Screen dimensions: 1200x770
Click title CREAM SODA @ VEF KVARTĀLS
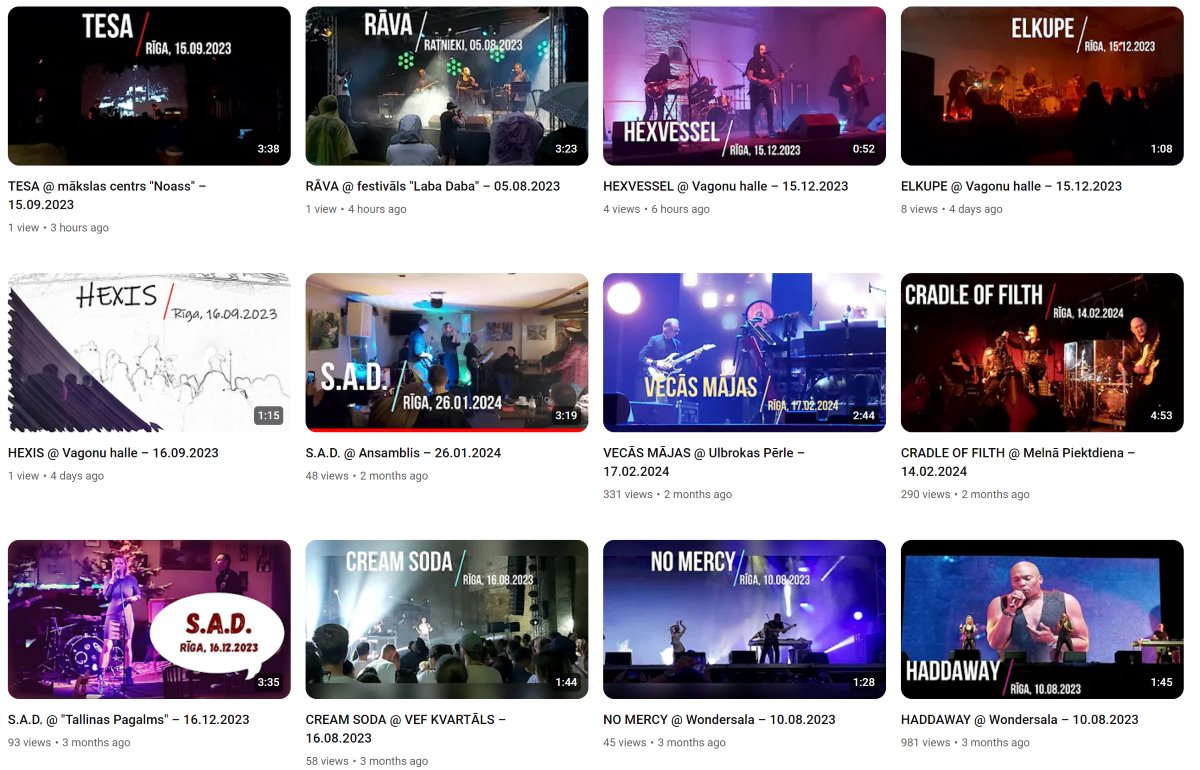(406, 729)
